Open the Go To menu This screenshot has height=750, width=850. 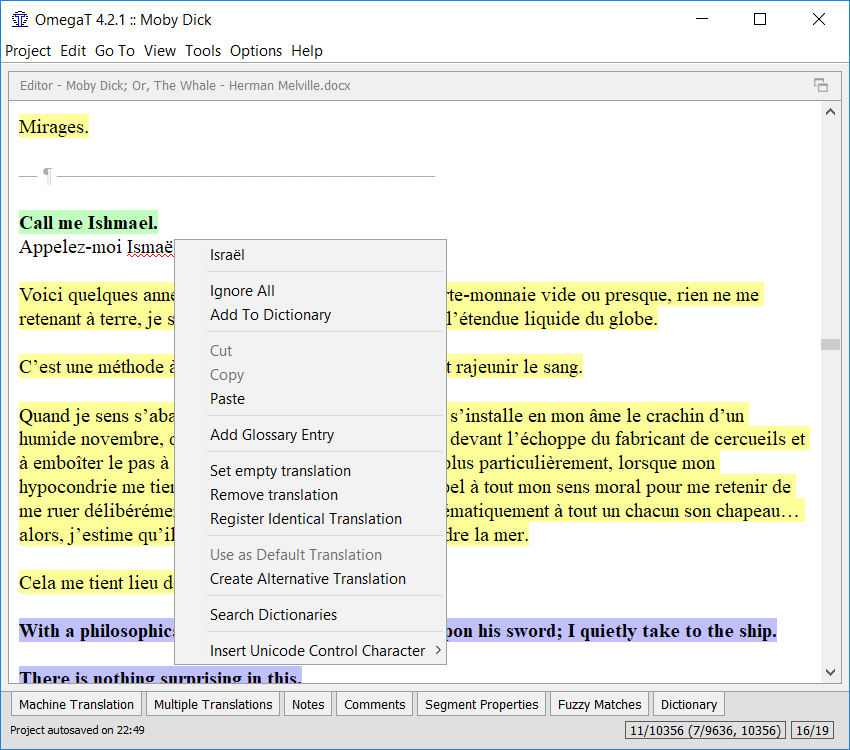114,51
